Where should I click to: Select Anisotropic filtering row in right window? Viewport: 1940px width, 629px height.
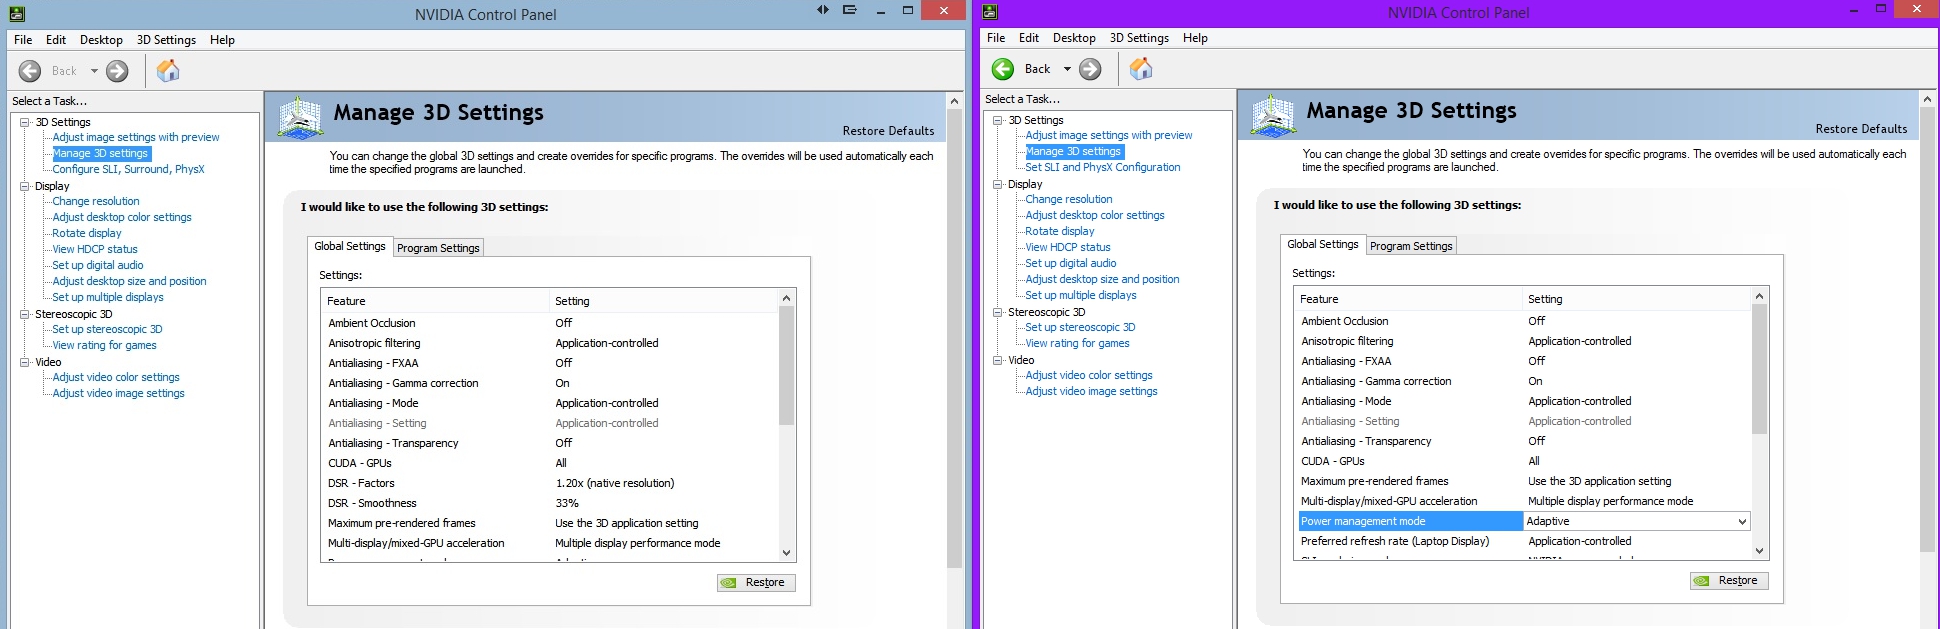coord(1522,341)
